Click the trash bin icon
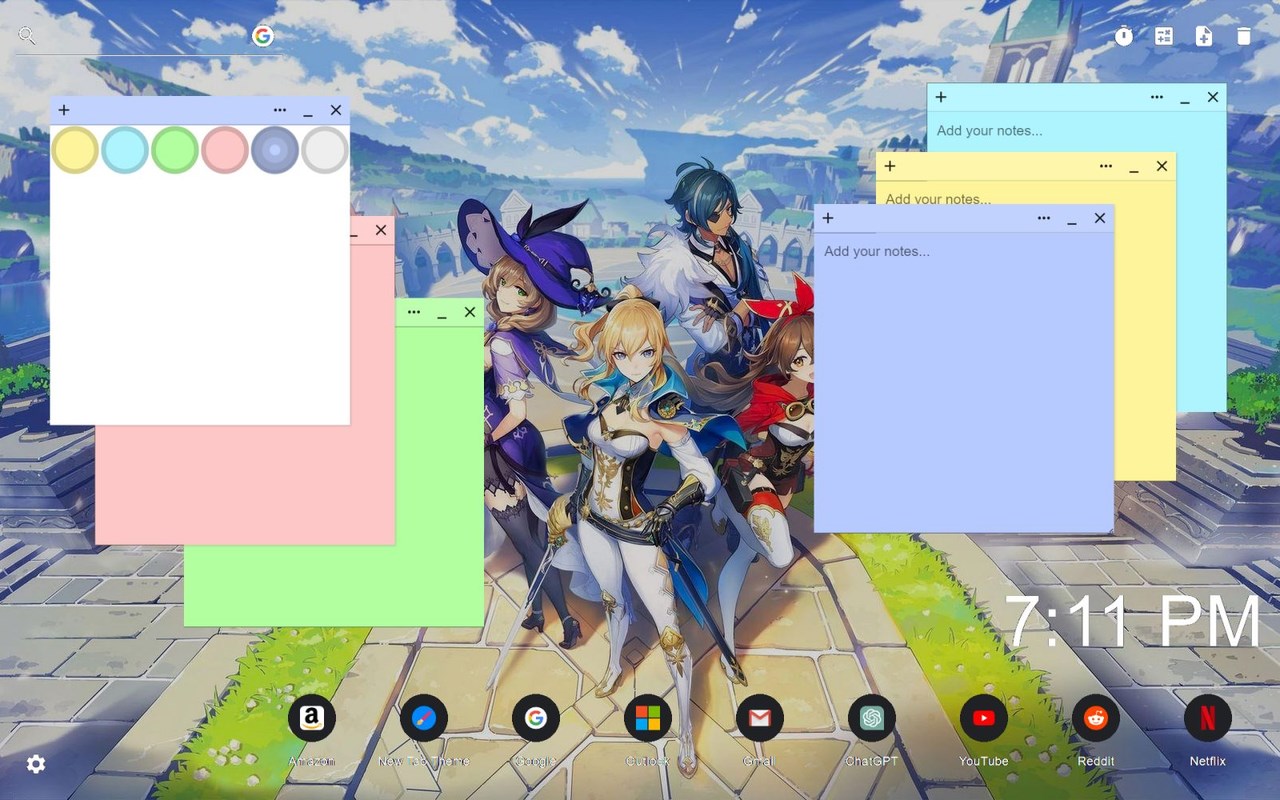 (x=1244, y=36)
